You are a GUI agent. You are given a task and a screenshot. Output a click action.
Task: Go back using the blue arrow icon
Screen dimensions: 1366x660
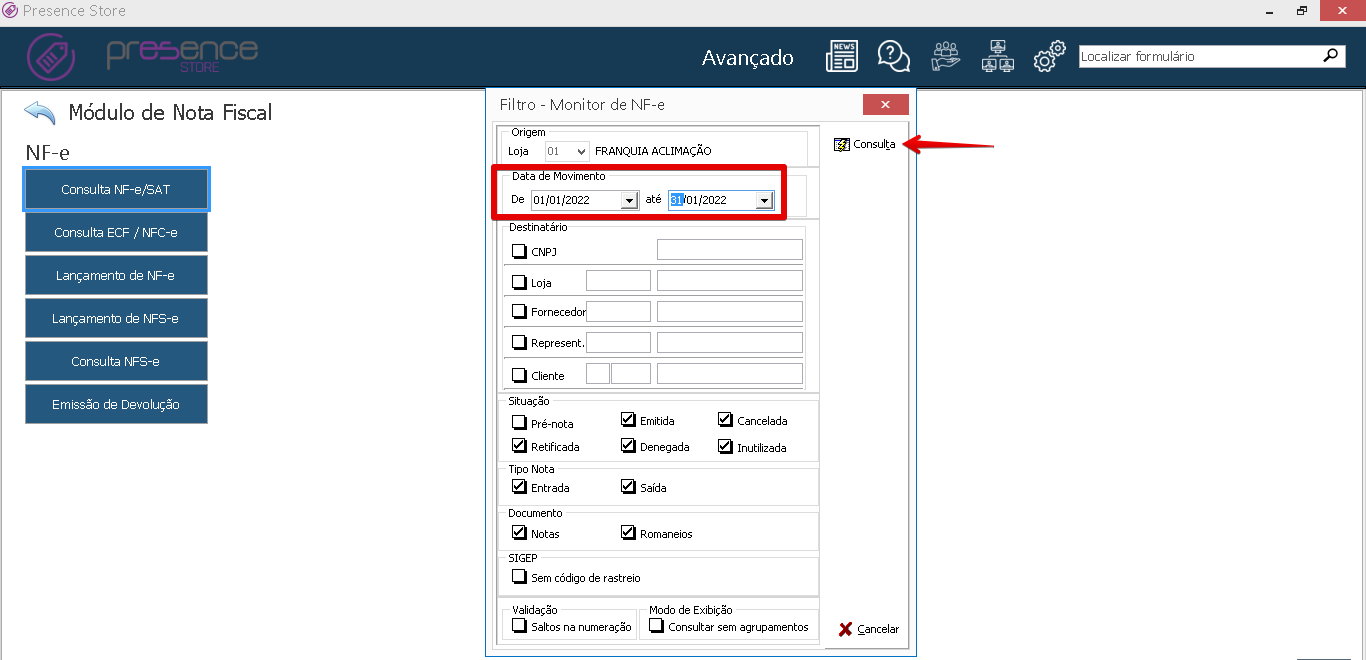40,112
